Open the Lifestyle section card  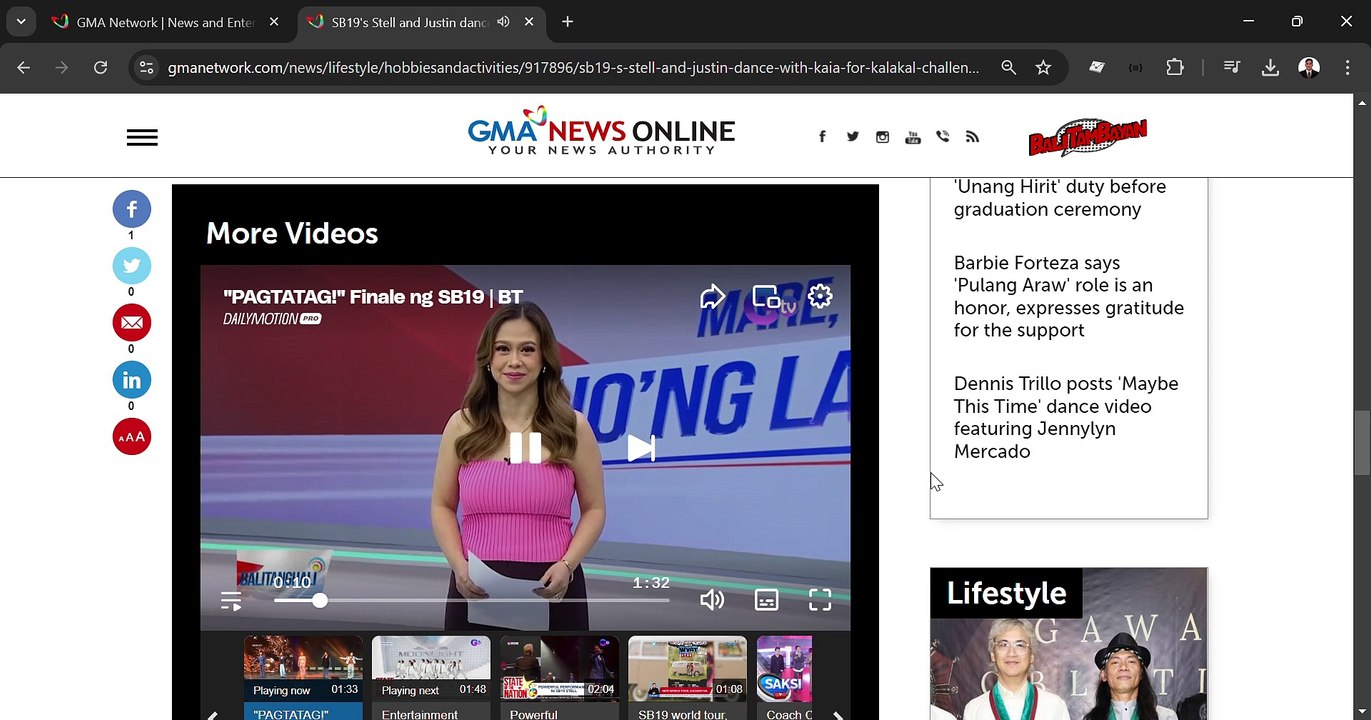pyautogui.click(x=1069, y=644)
